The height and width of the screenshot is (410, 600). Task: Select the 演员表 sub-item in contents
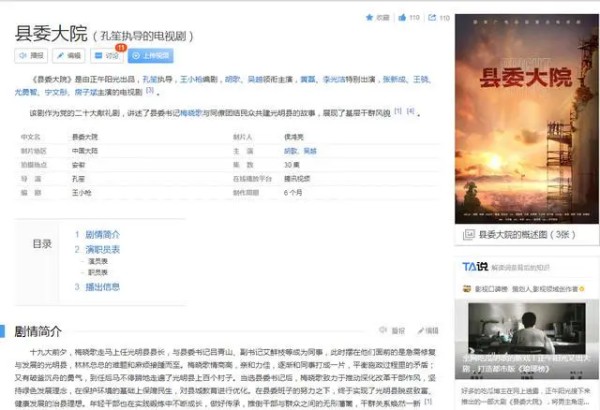click(x=98, y=261)
